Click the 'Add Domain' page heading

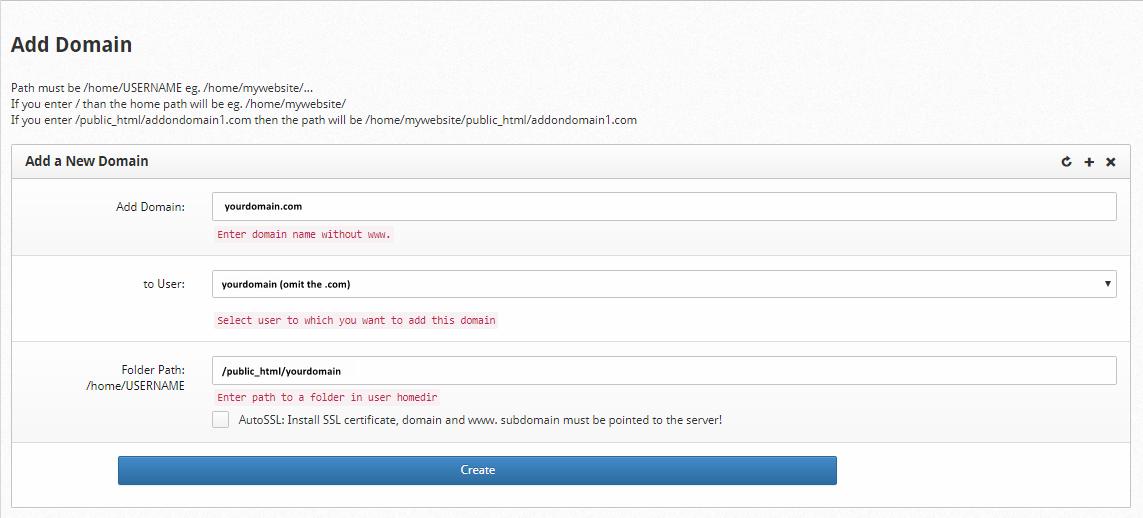[x=71, y=44]
